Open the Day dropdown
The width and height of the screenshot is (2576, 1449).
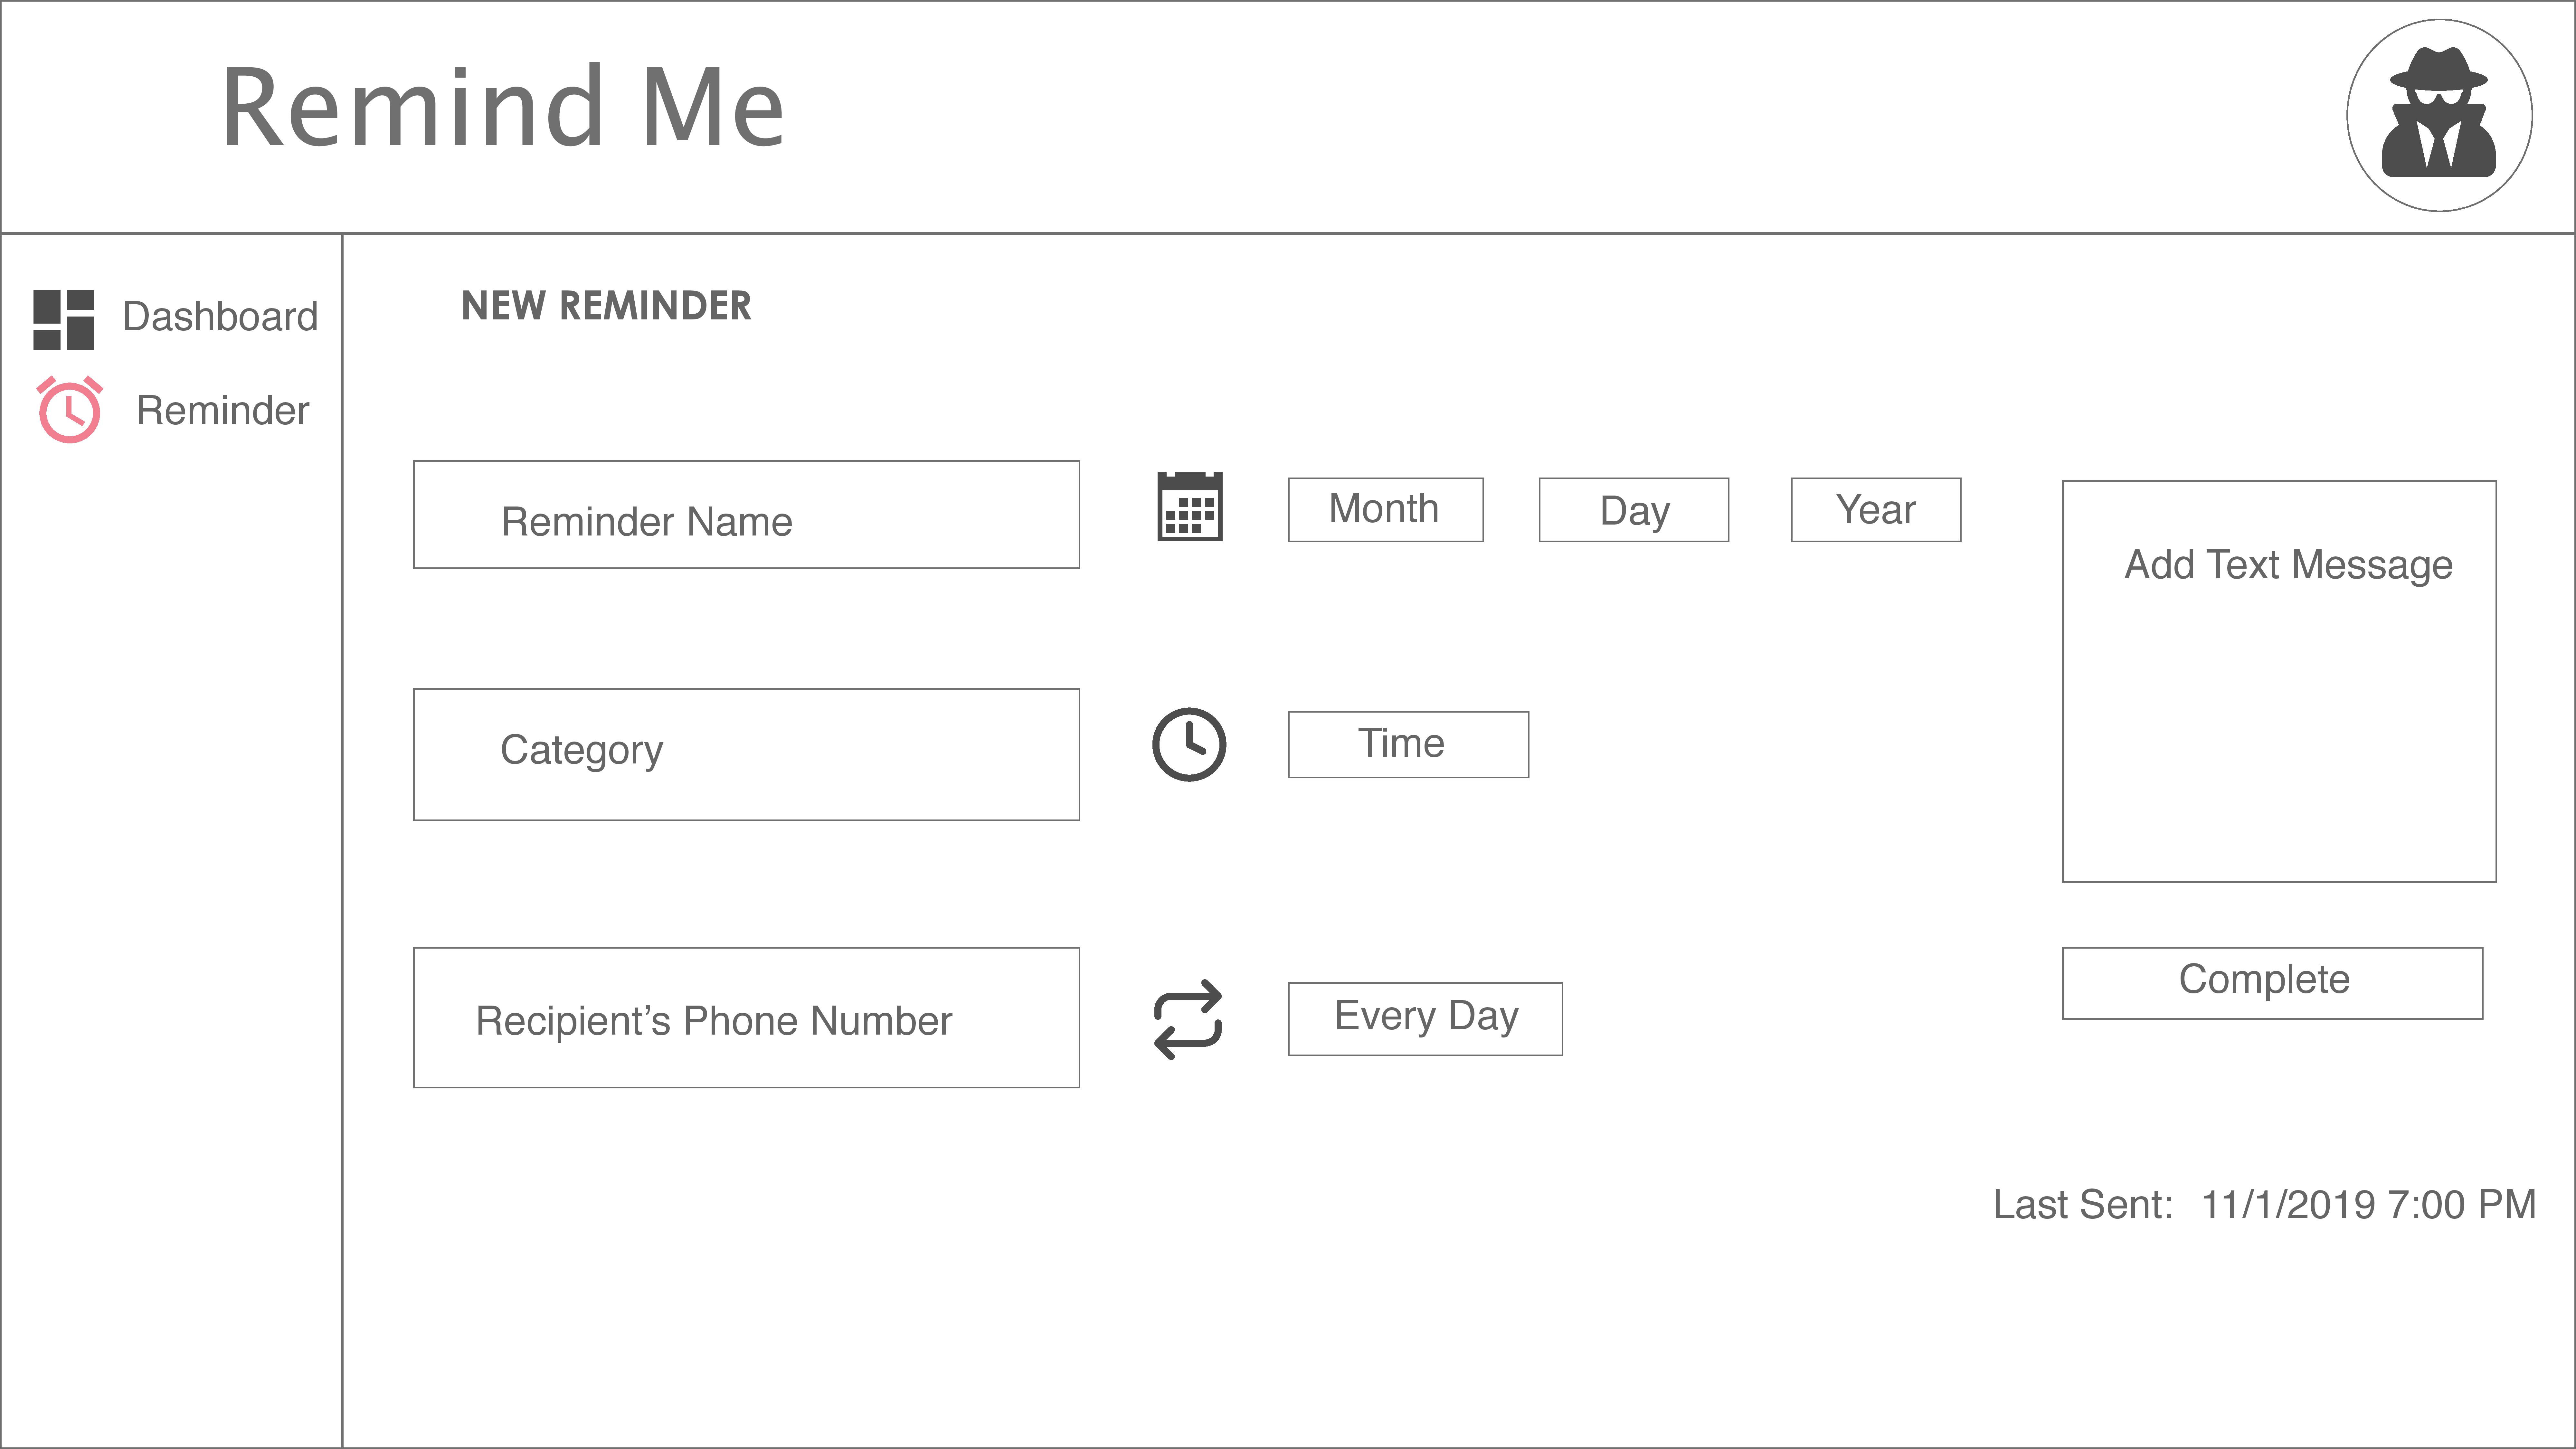tap(1633, 510)
